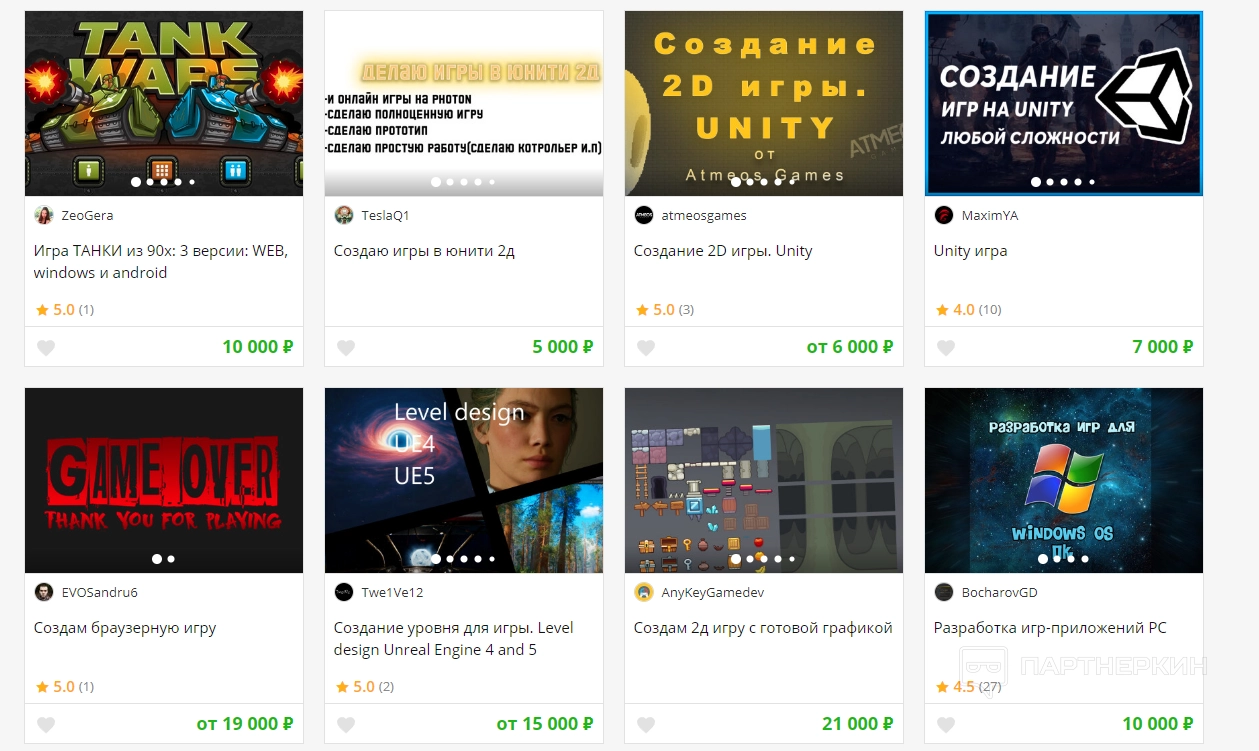Open the MaximYA seller avatar
This screenshot has width=1259, height=751.
click(x=944, y=215)
